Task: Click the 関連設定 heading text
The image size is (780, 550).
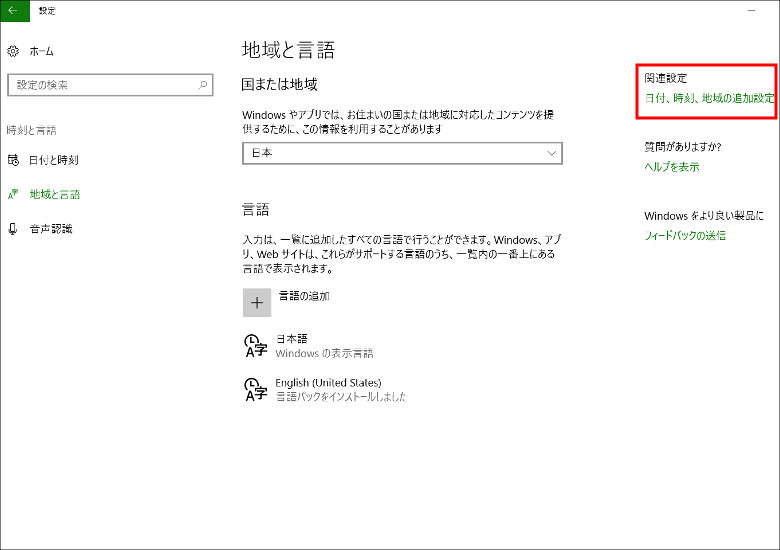Action: (x=666, y=78)
